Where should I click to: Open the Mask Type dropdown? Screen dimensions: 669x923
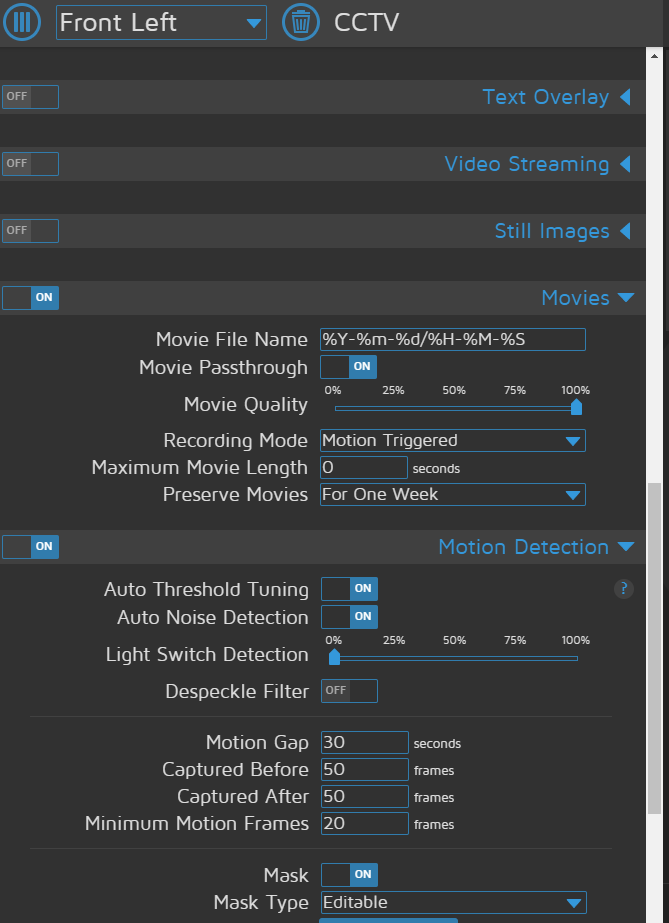(453, 902)
